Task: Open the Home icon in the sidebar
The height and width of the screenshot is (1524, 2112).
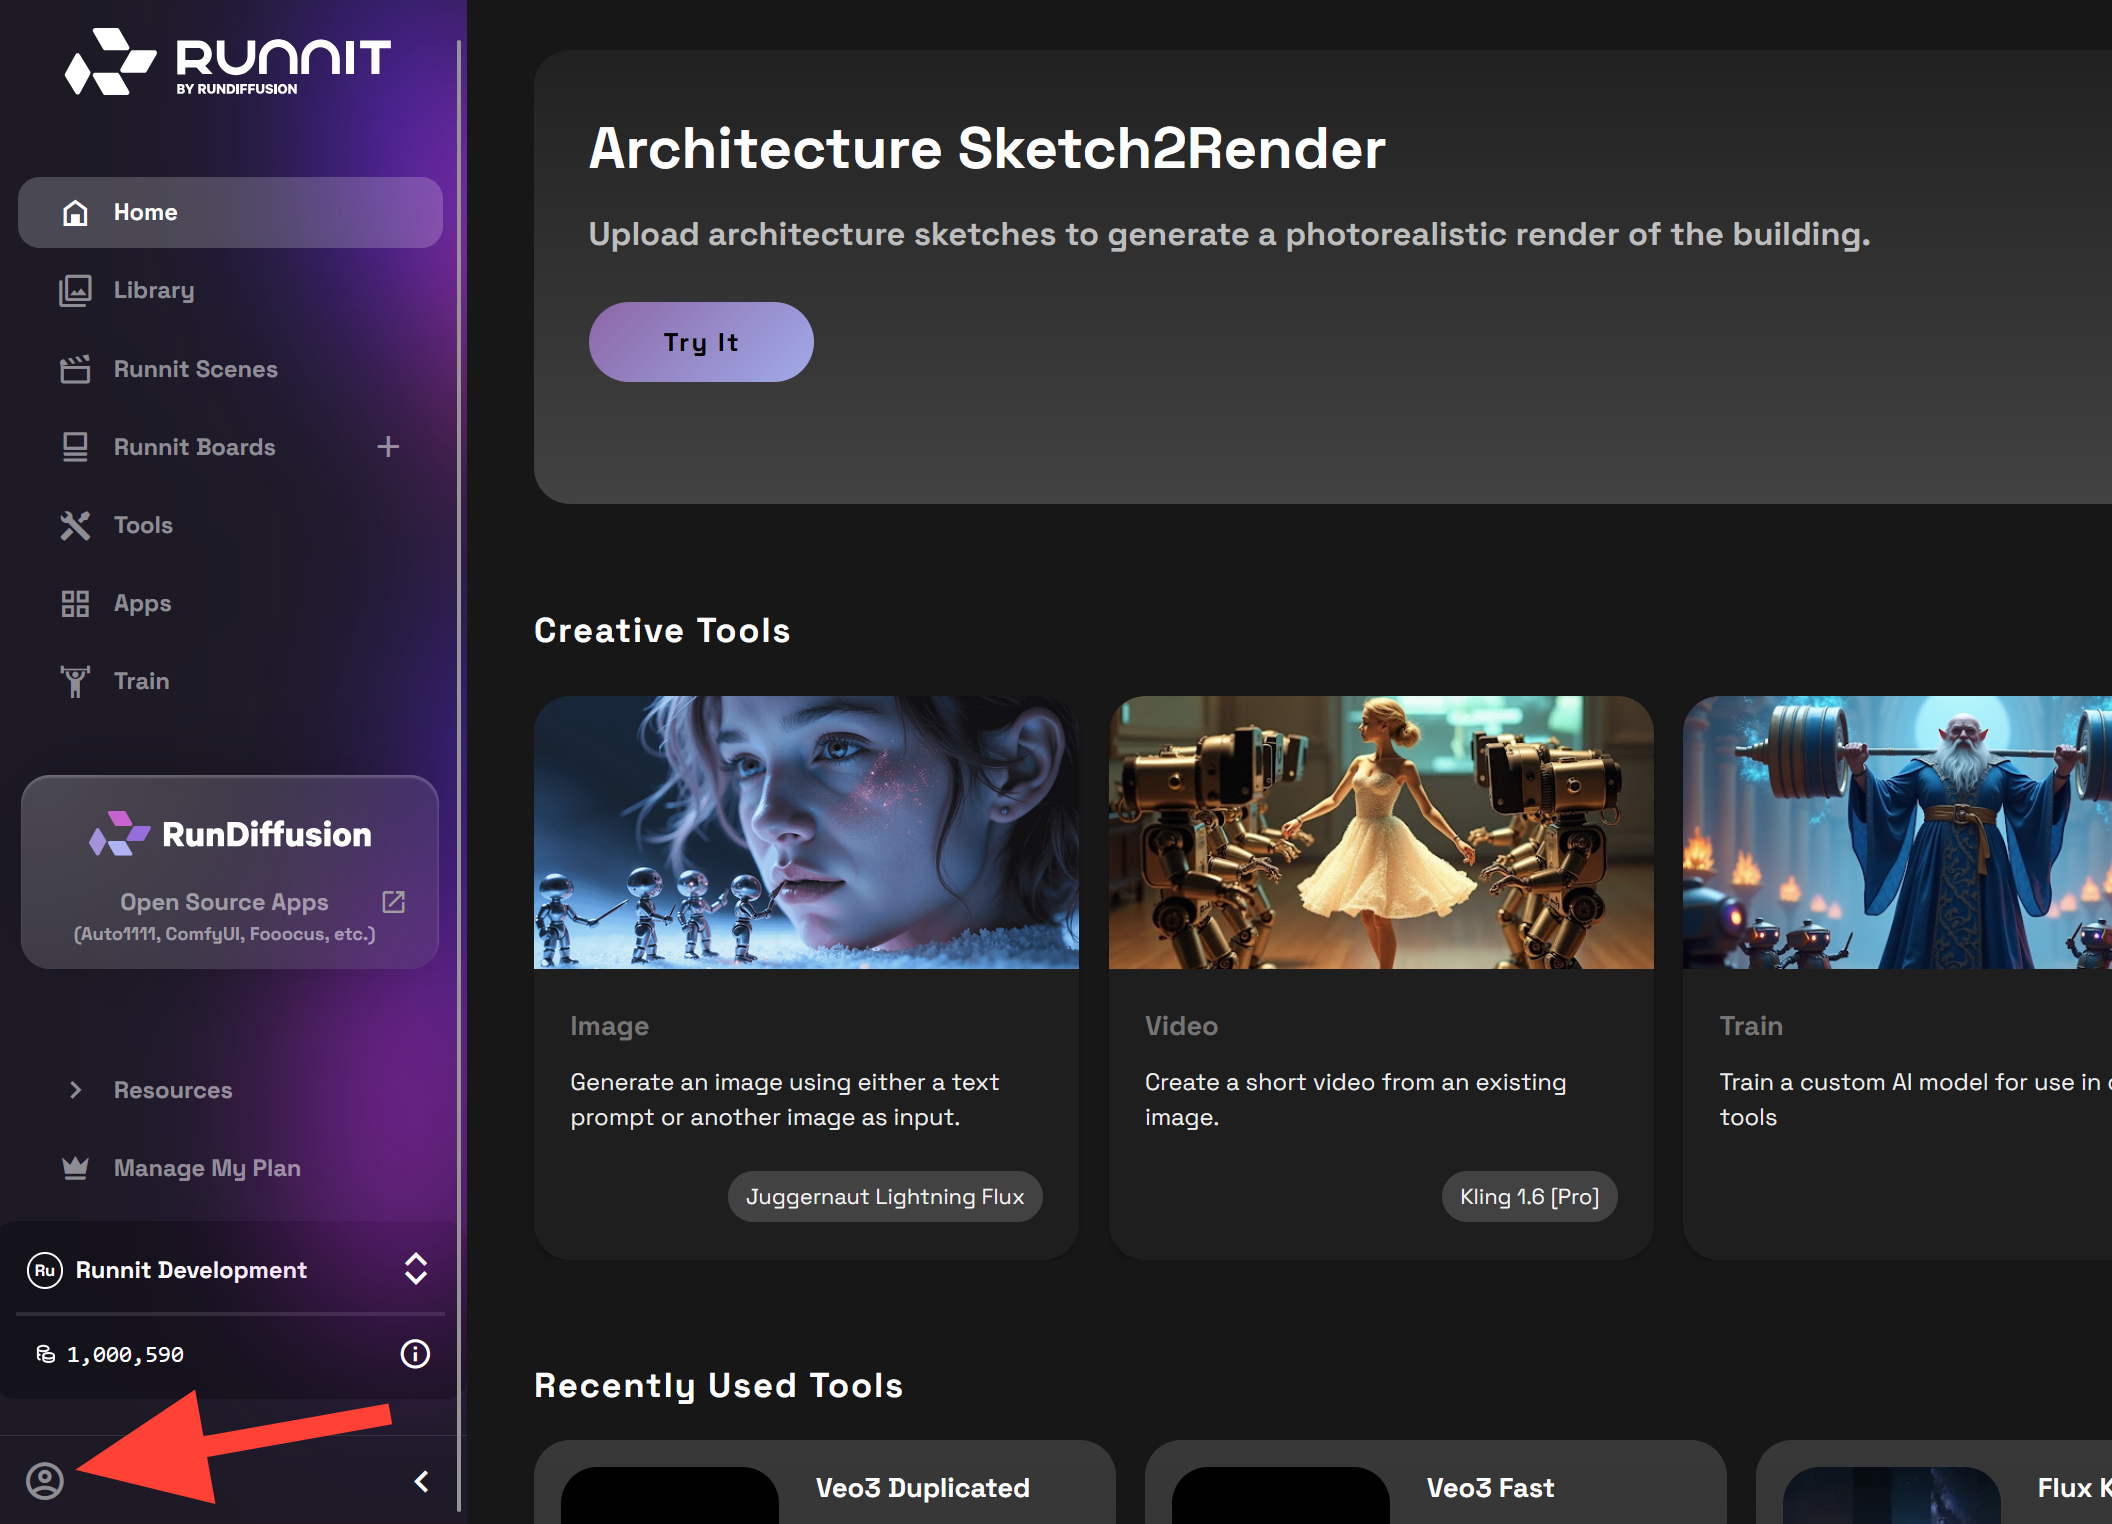Action: point(75,212)
